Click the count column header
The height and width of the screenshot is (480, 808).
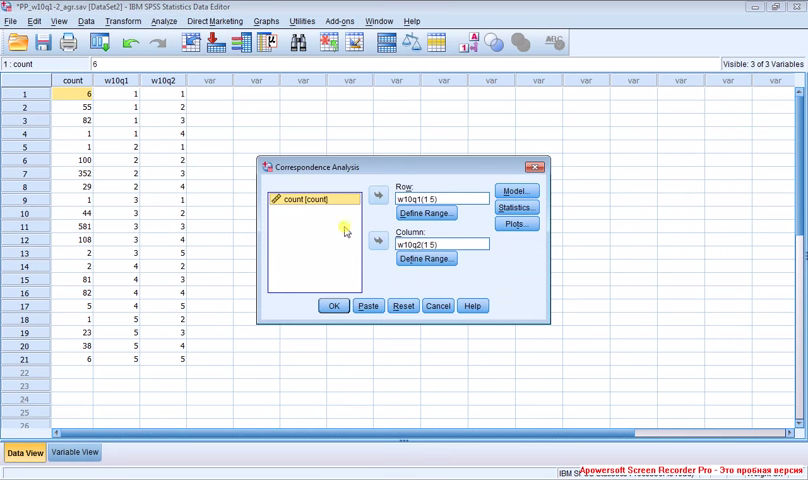(72, 80)
